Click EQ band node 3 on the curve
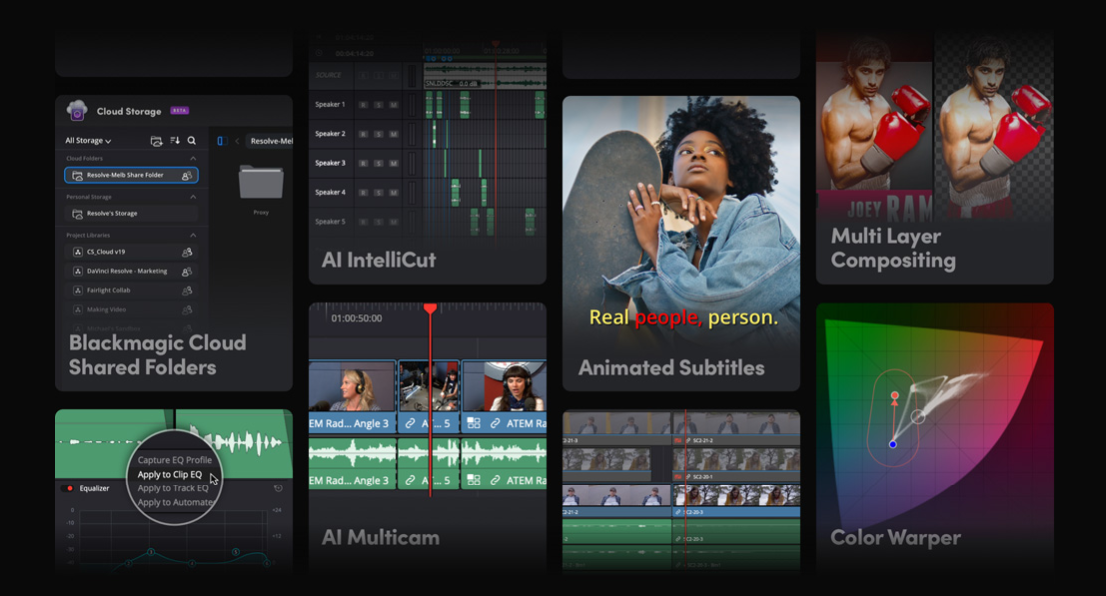The width and height of the screenshot is (1106, 596). (150, 552)
